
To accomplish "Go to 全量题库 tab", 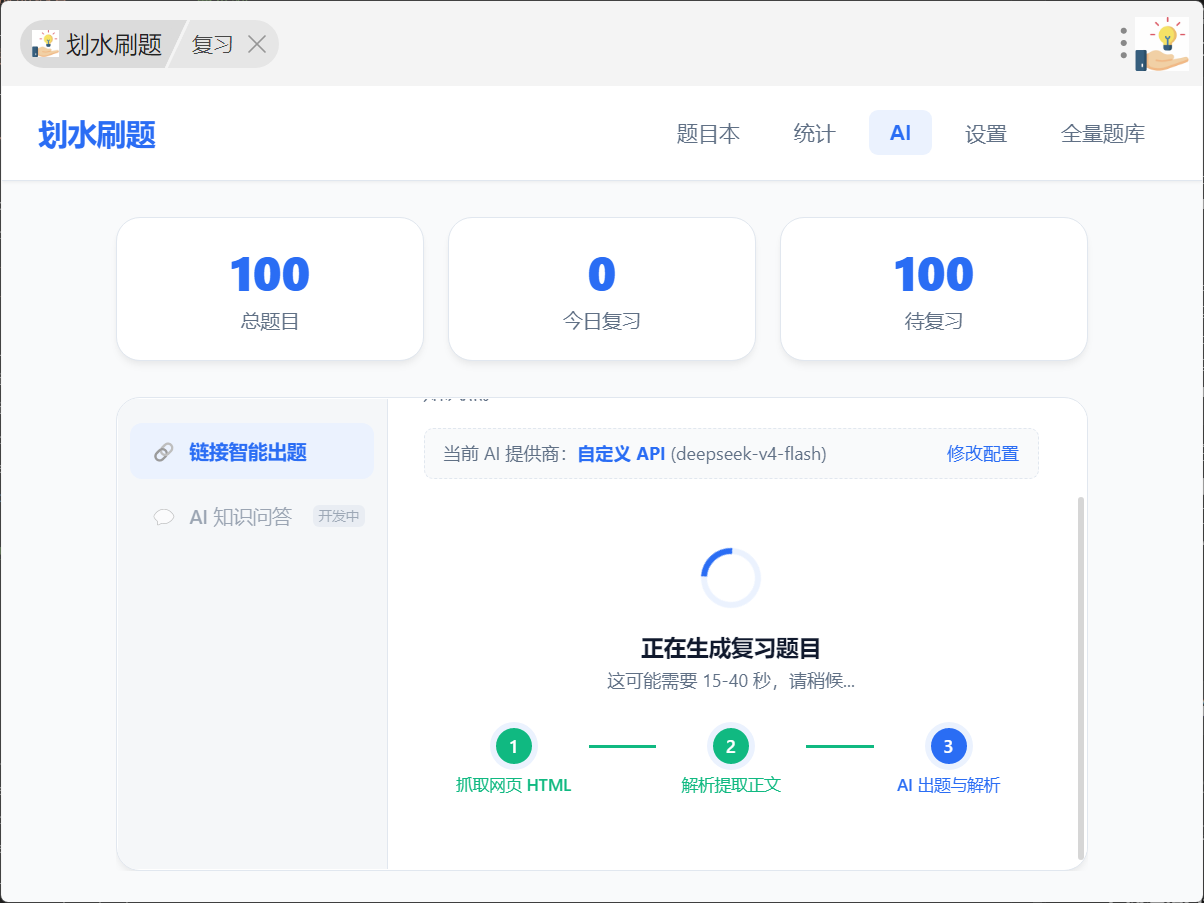I will tap(1103, 133).
